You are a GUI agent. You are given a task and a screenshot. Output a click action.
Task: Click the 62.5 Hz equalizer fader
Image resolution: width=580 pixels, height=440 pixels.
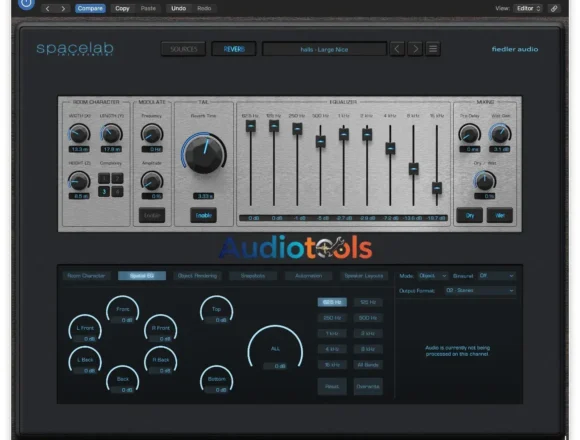click(251, 126)
